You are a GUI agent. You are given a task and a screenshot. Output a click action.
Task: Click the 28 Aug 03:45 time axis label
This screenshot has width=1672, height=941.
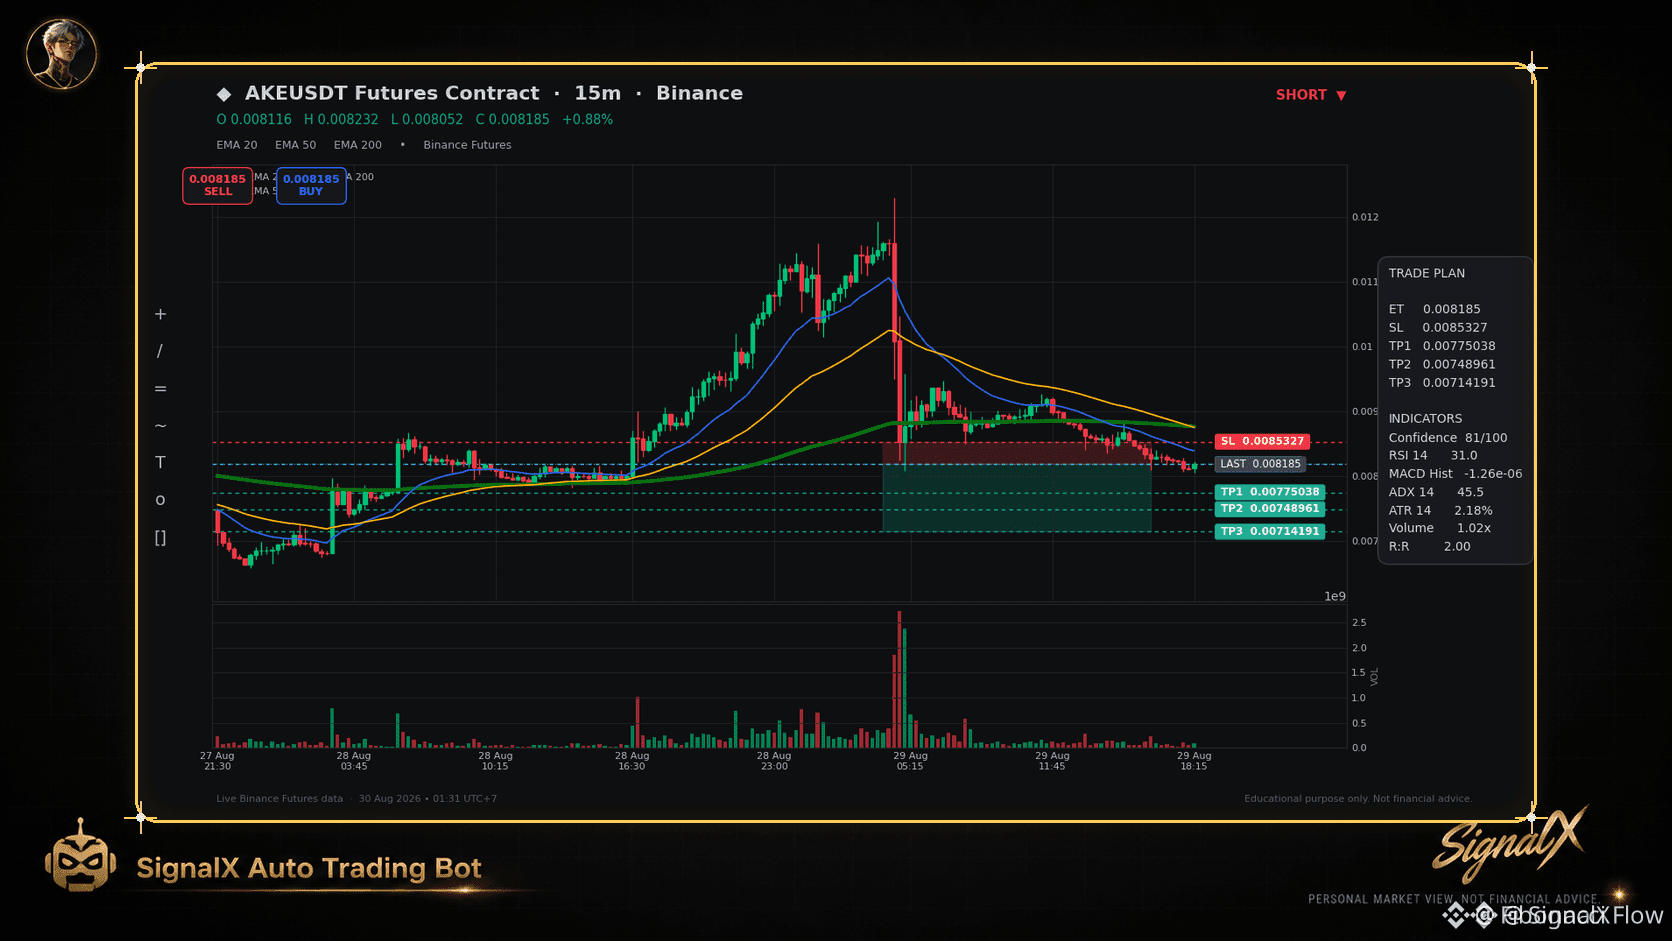coord(354,761)
